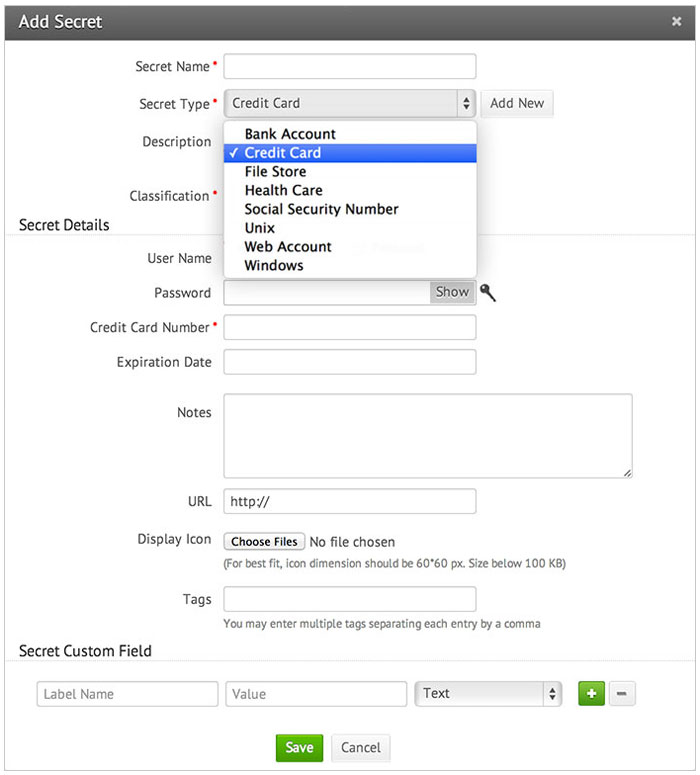Cancel adding the secret

click(361, 747)
